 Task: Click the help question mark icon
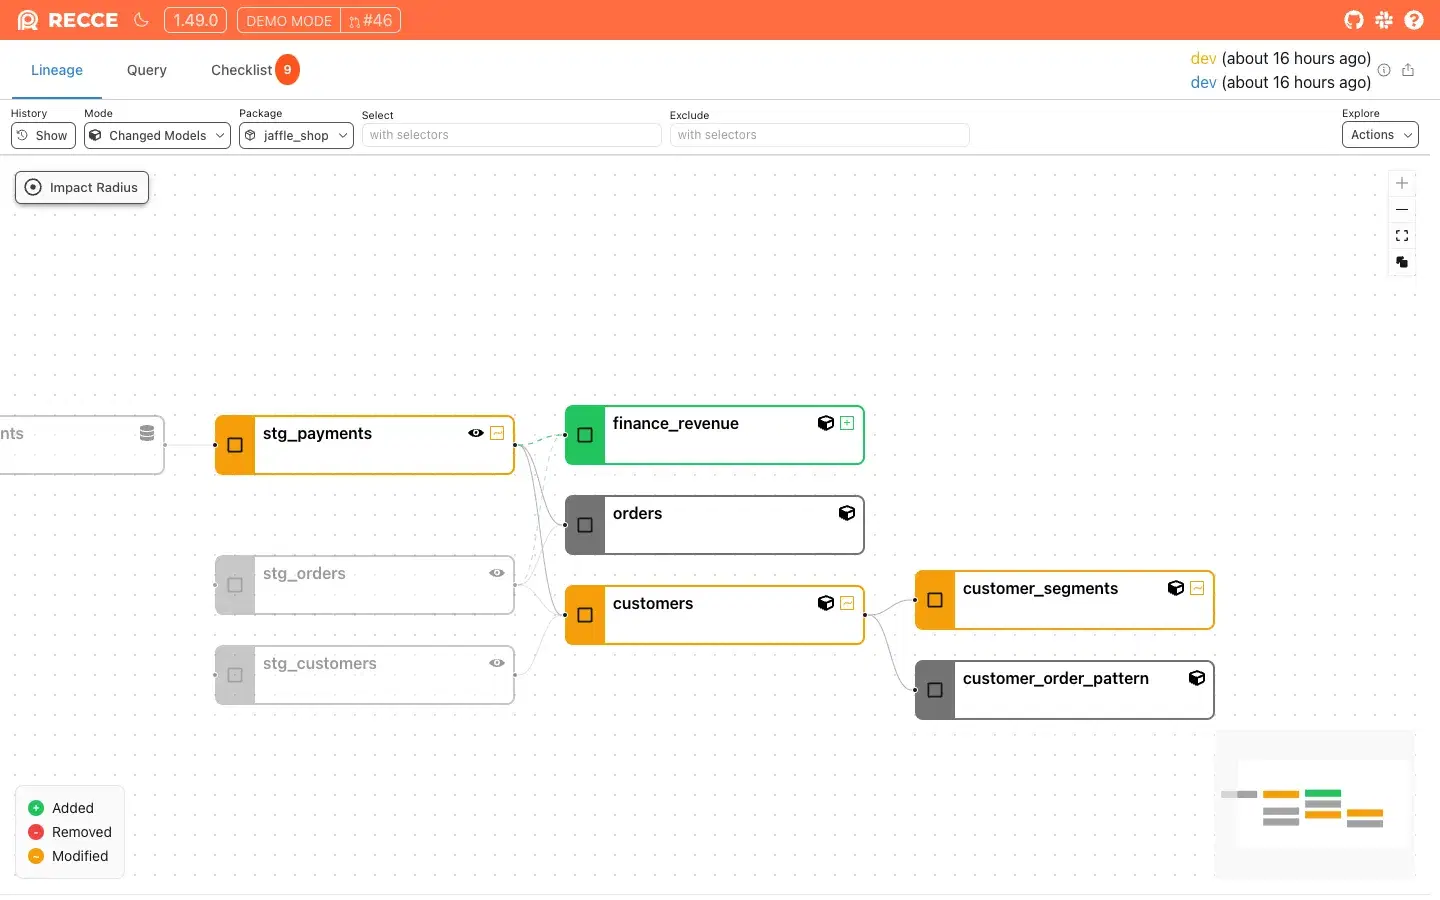(x=1414, y=20)
